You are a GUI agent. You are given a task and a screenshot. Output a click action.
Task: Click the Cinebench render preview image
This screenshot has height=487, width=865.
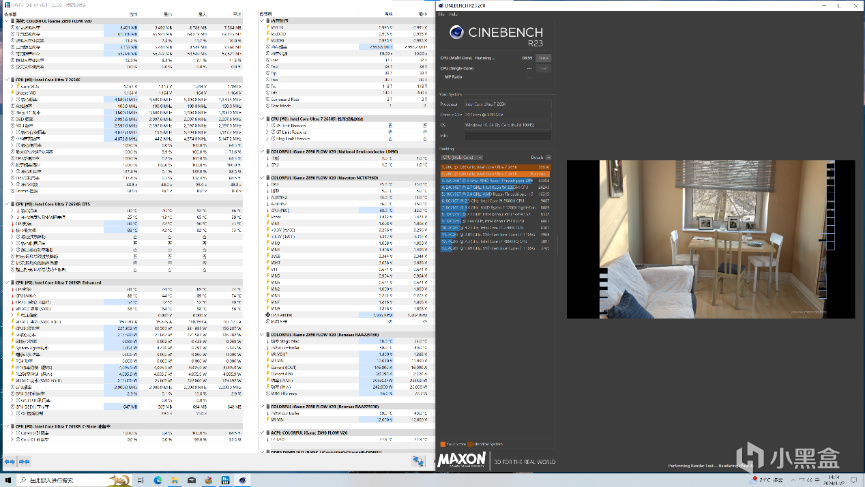(711, 239)
